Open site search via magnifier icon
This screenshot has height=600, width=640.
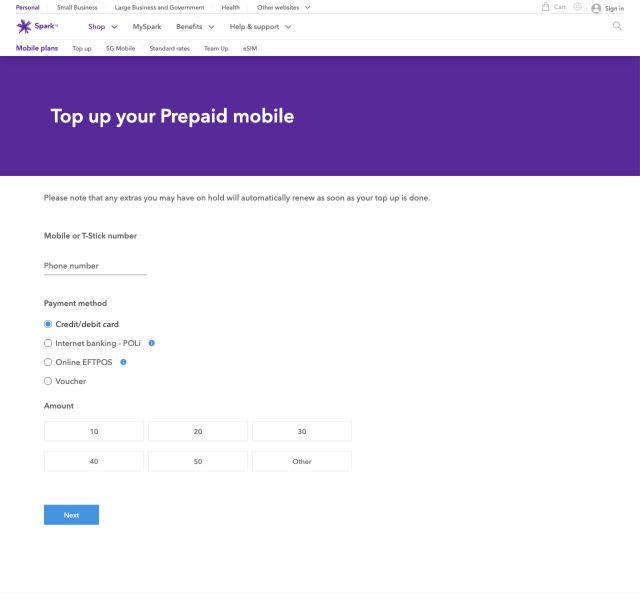tap(617, 26)
